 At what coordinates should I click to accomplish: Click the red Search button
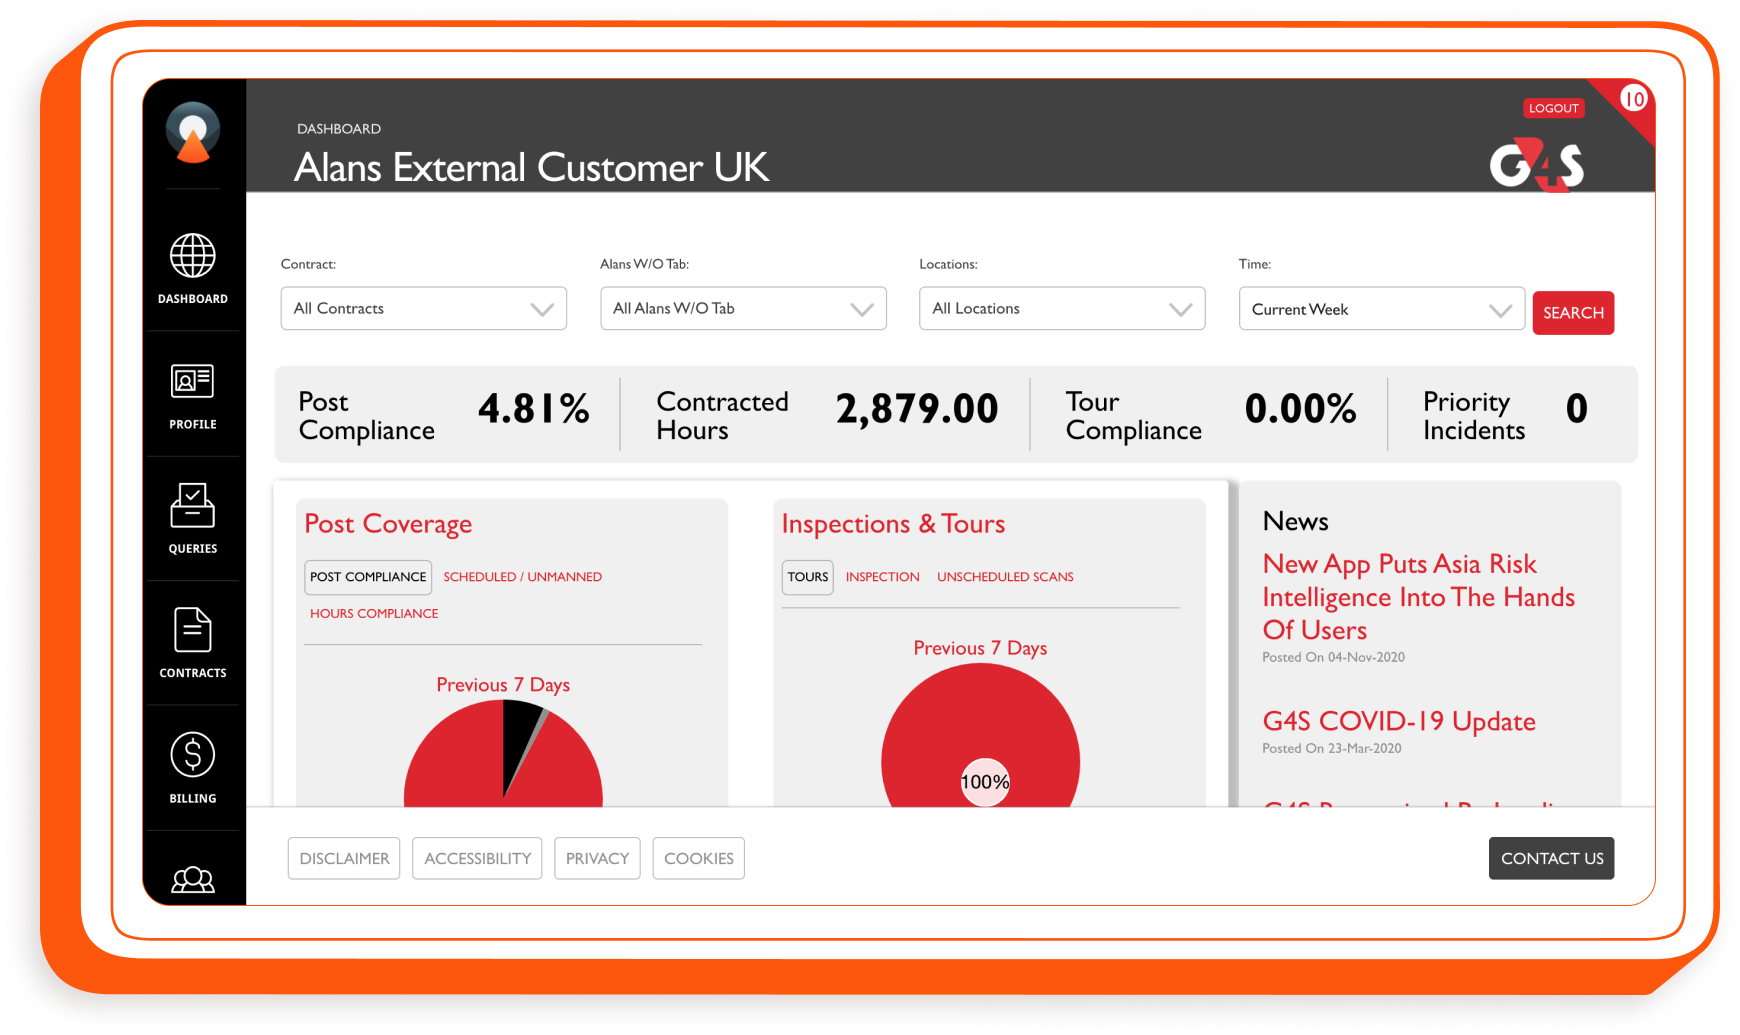tap(1573, 313)
